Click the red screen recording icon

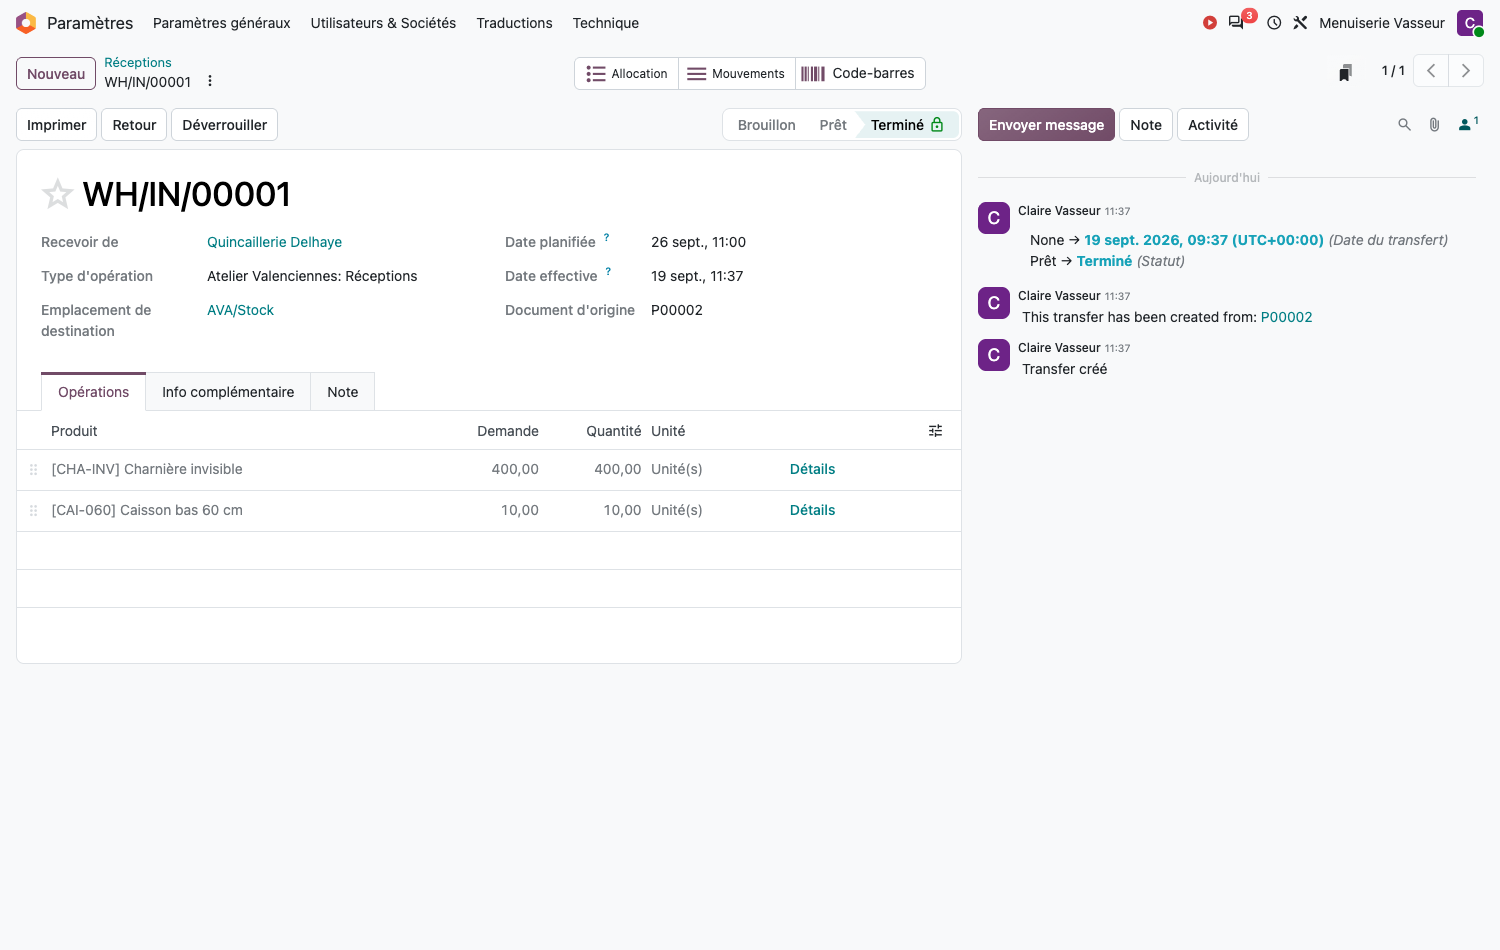click(x=1210, y=23)
